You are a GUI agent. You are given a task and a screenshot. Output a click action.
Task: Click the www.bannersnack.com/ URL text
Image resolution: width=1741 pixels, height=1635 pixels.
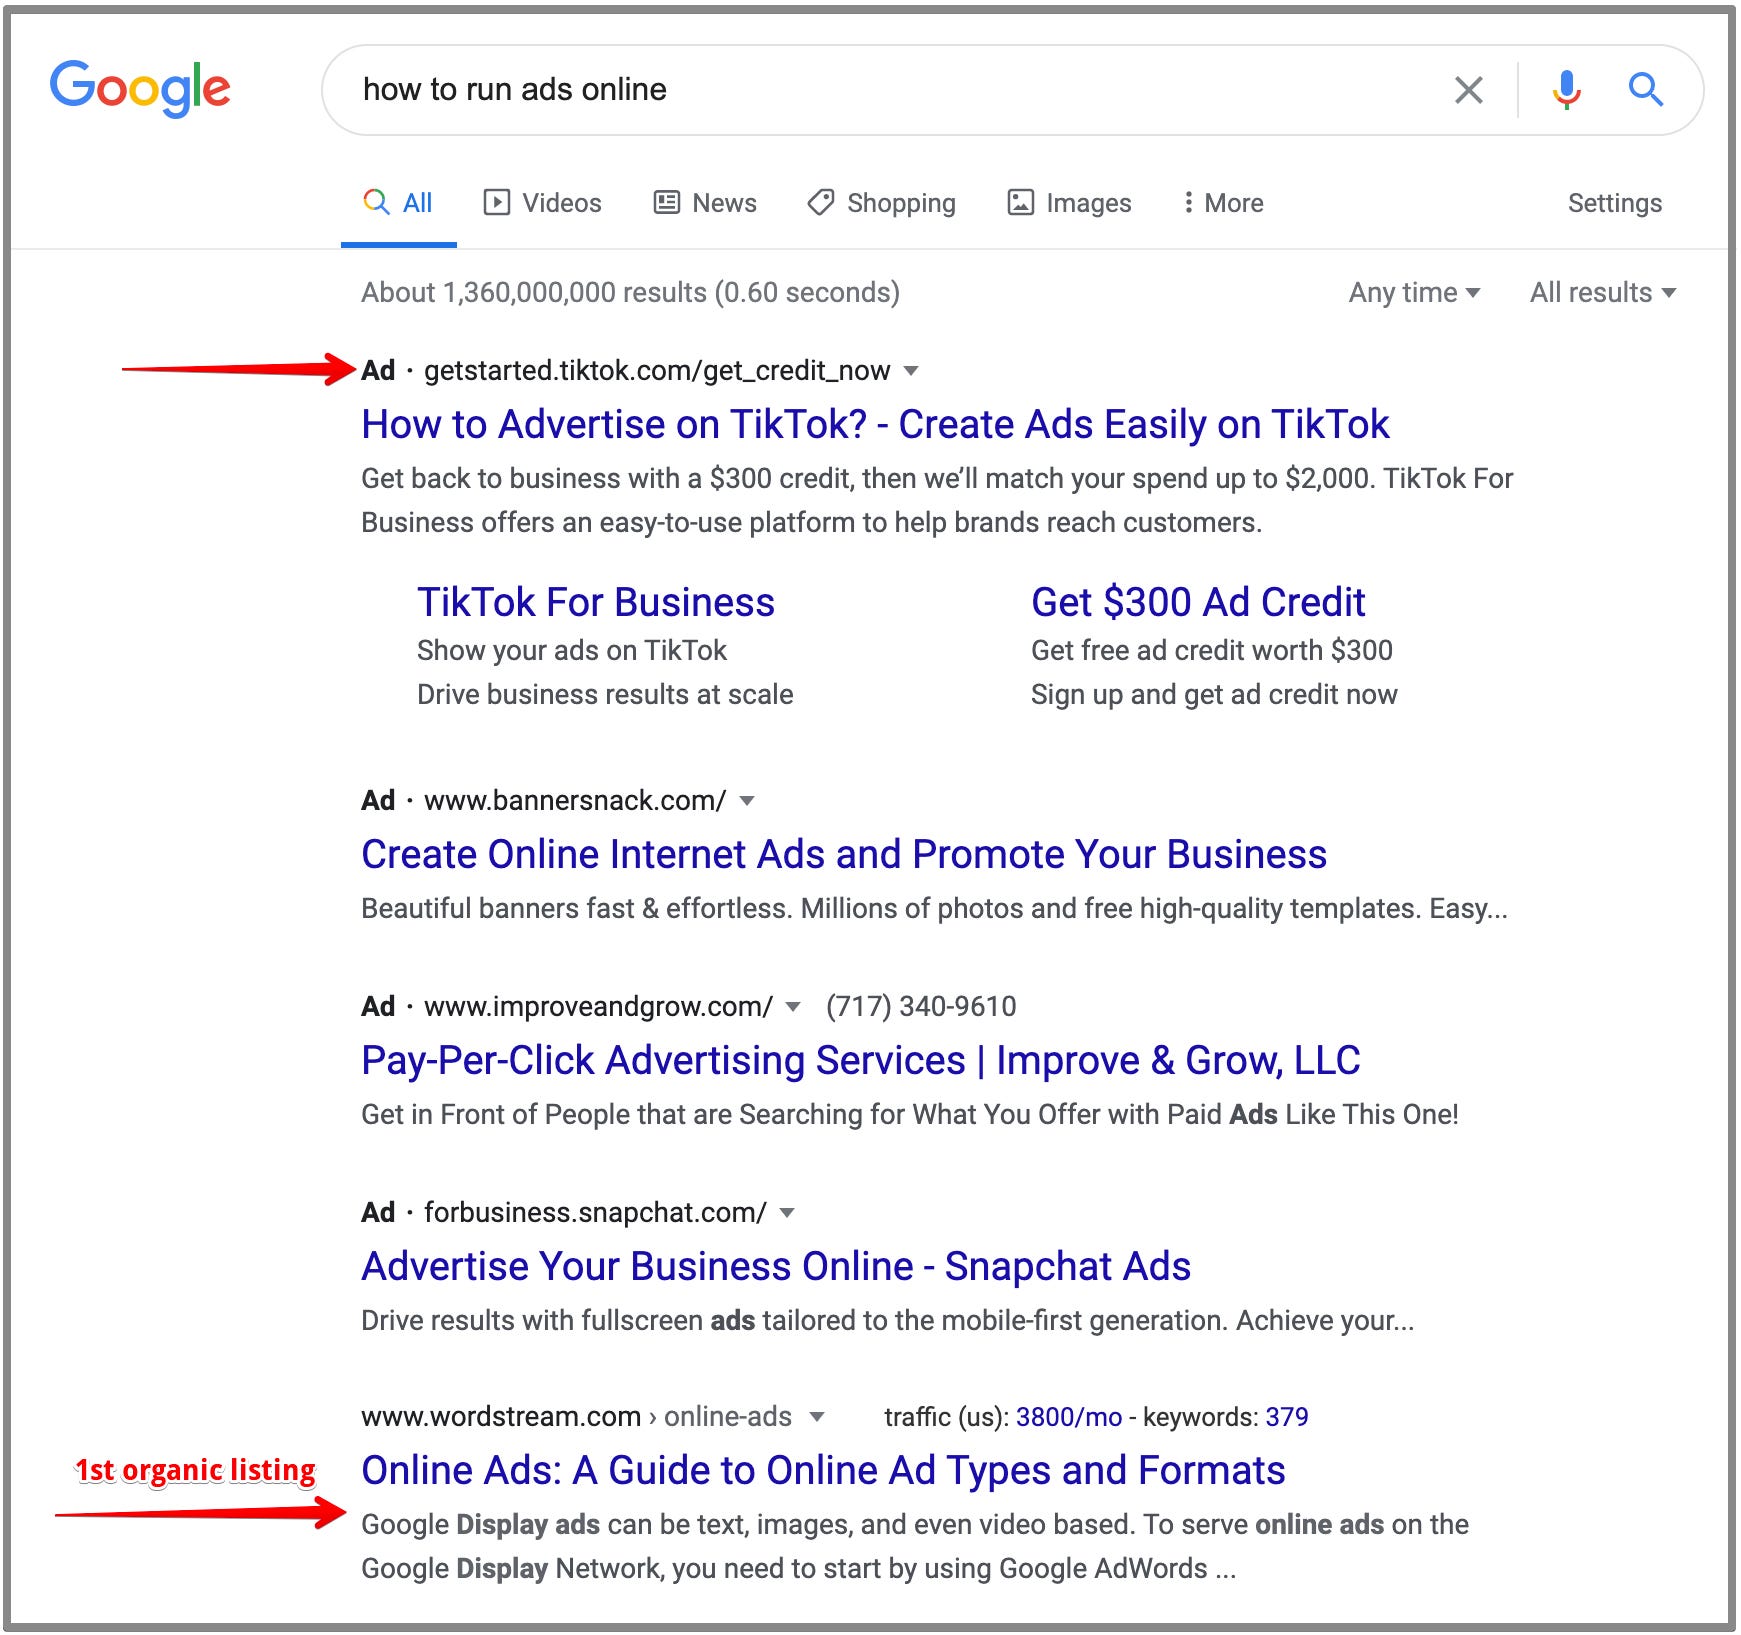click(575, 801)
